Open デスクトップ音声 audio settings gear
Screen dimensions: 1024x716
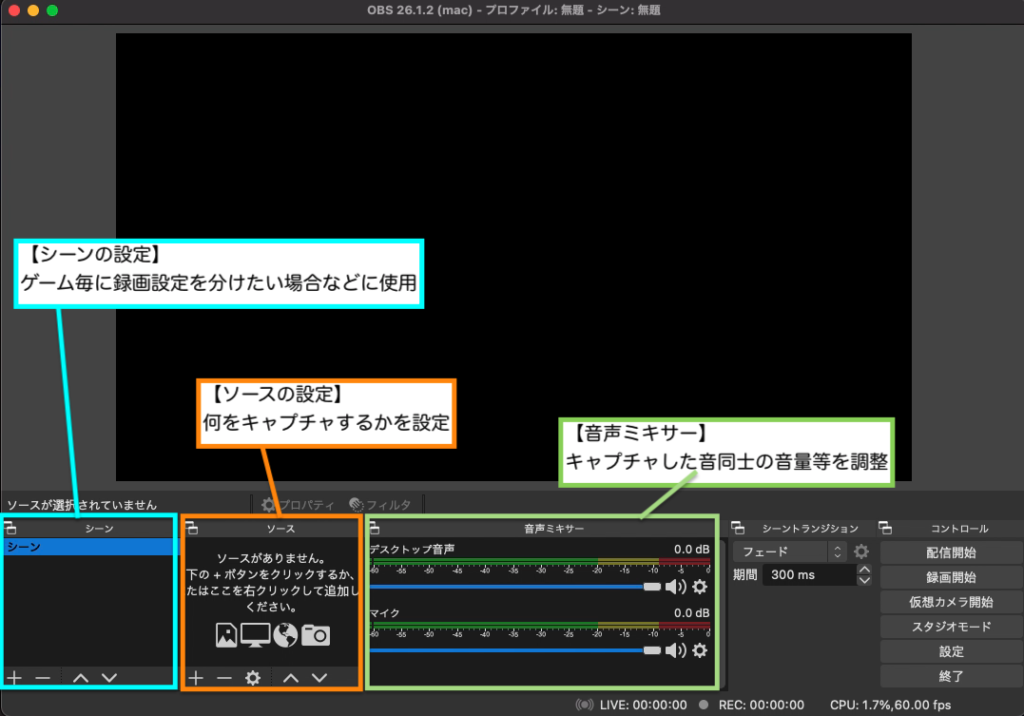tap(700, 587)
